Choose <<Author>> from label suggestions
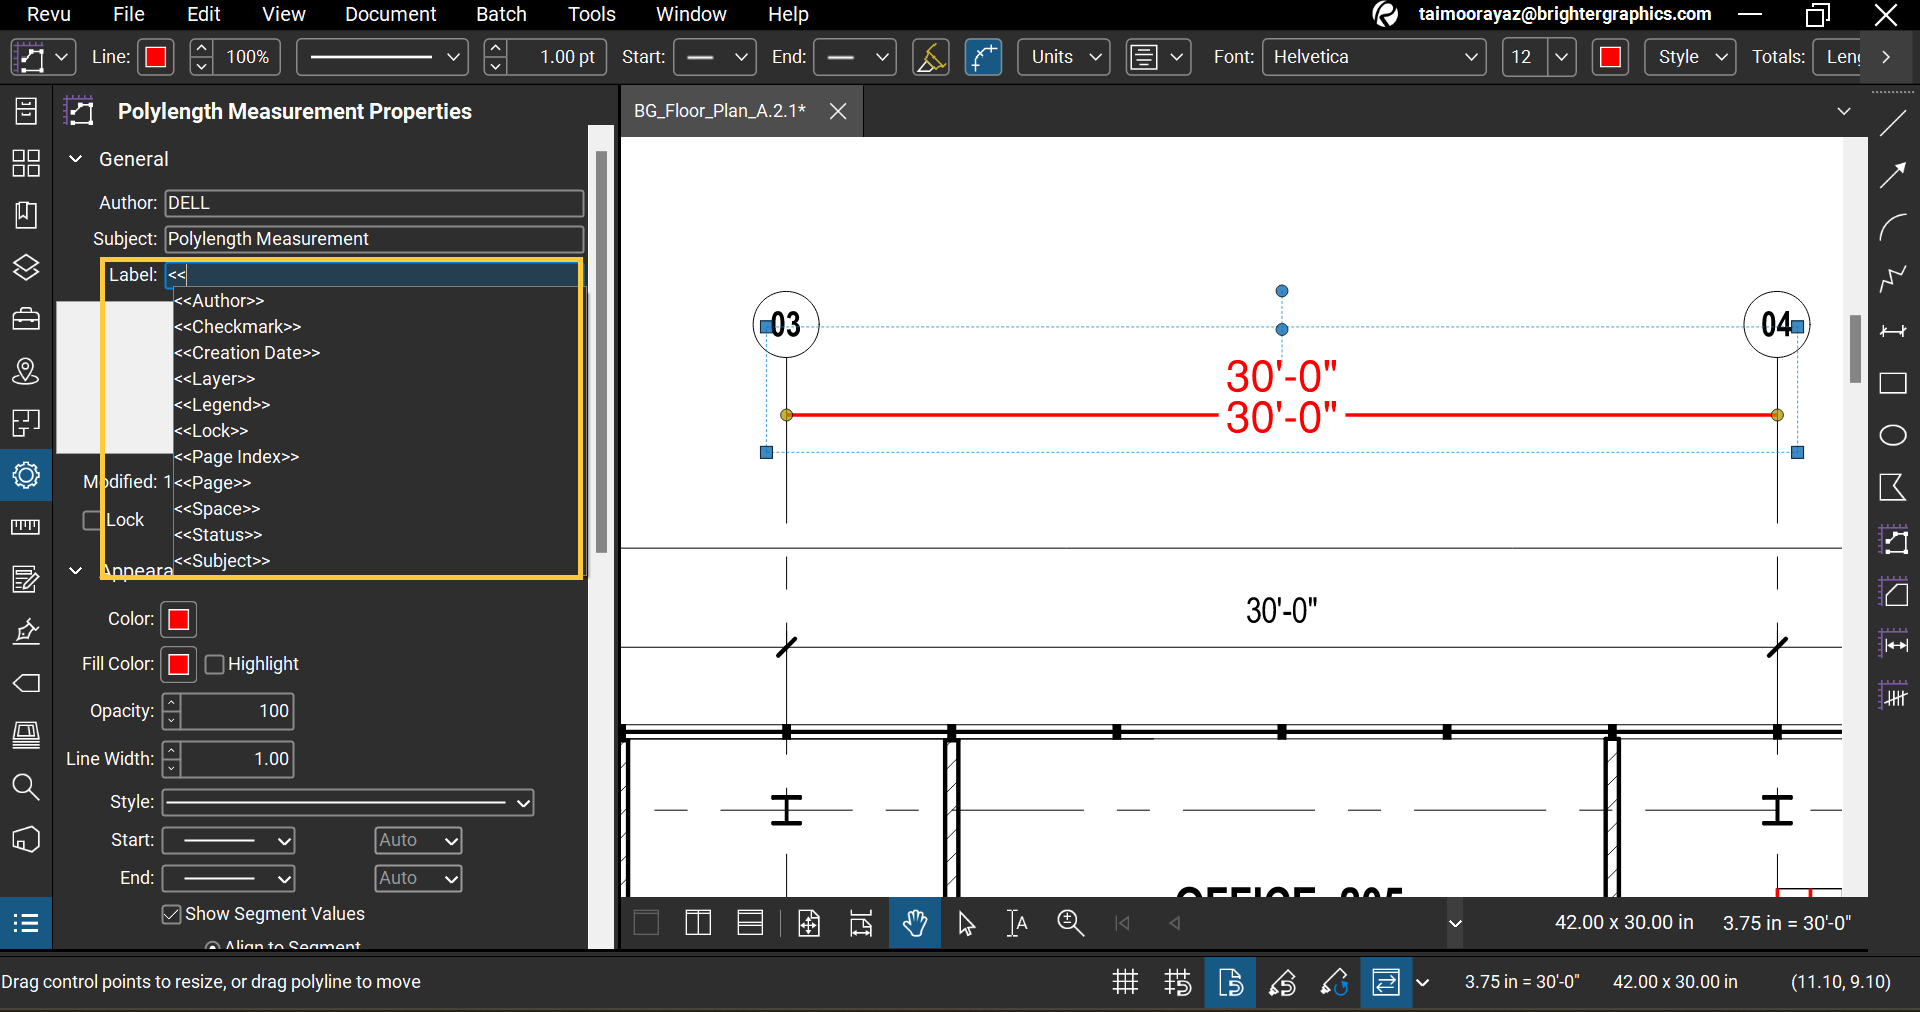Image resolution: width=1920 pixels, height=1012 pixels. [219, 301]
